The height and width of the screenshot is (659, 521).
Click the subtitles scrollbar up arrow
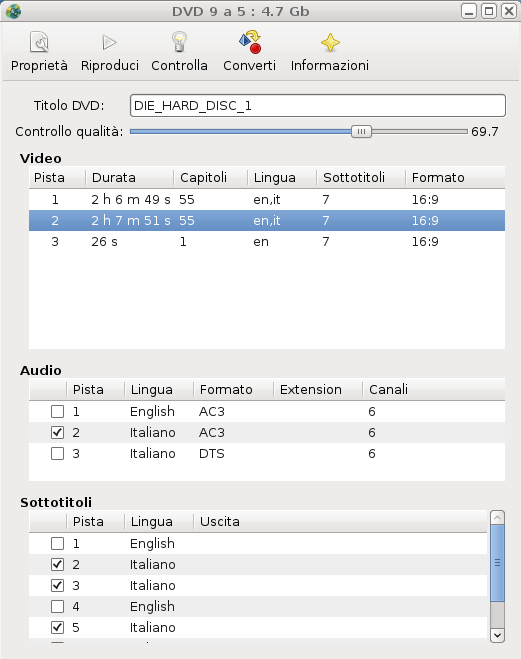click(497, 518)
